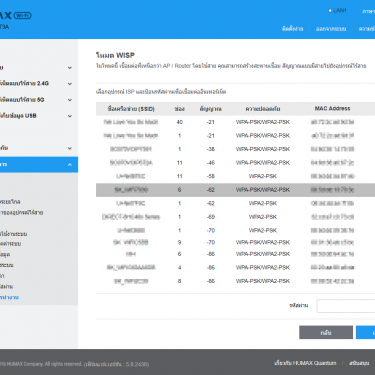
Task: Select the network row on channel 40
Action: 235,122
